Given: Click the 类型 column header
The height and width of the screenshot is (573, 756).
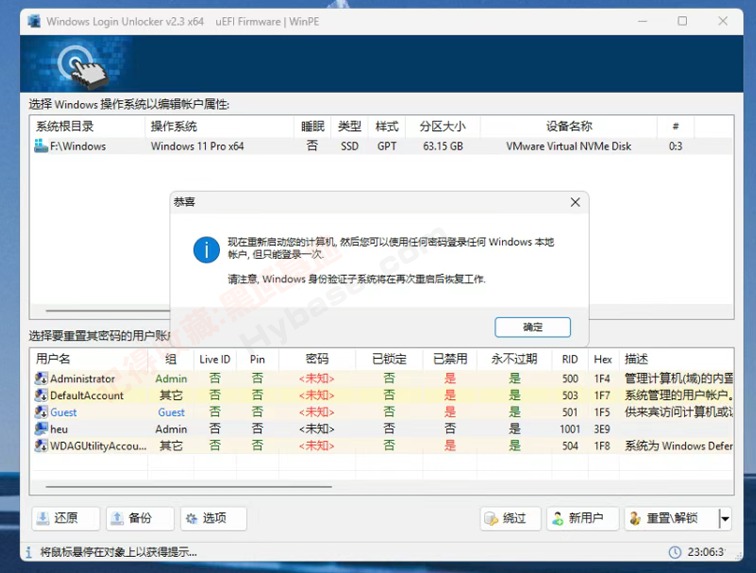Looking at the screenshot, I should pos(350,126).
